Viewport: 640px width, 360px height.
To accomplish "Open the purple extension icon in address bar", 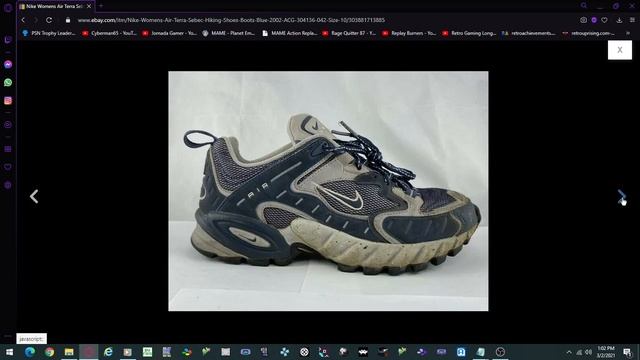I will pos(594,20).
